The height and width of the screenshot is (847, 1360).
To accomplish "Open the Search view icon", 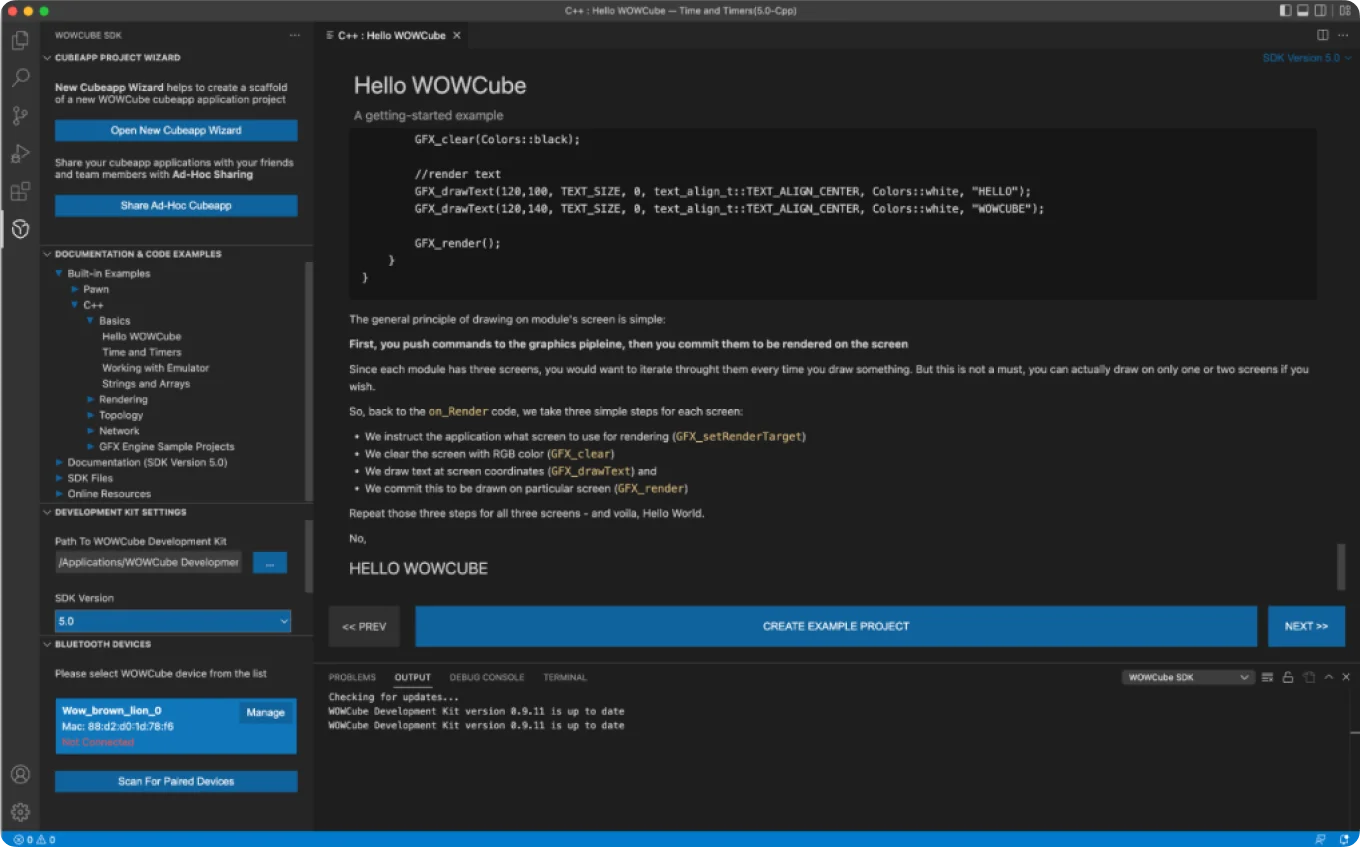I will 20,78.
